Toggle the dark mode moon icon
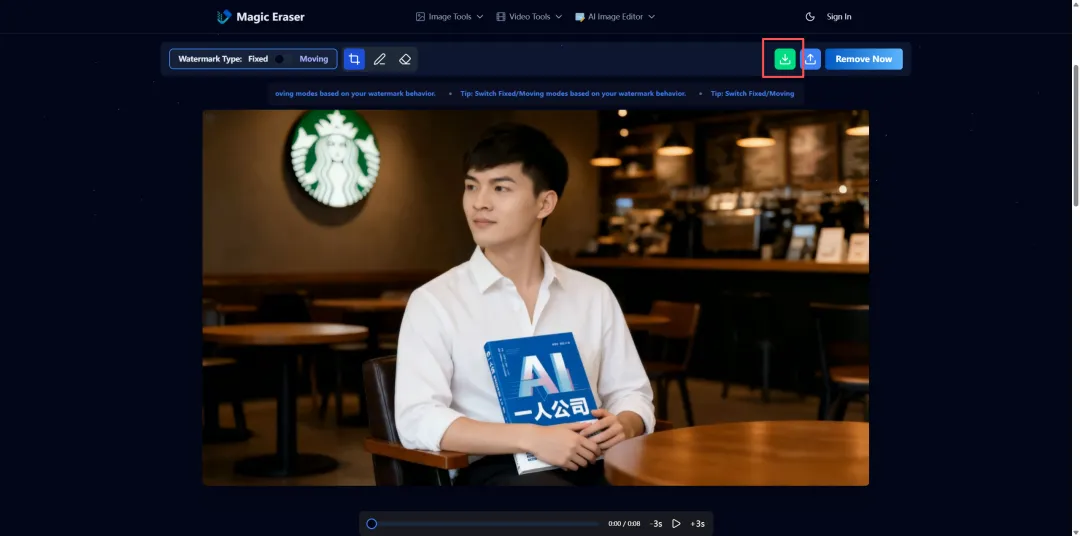This screenshot has width=1080, height=536. [x=810, y=17]
